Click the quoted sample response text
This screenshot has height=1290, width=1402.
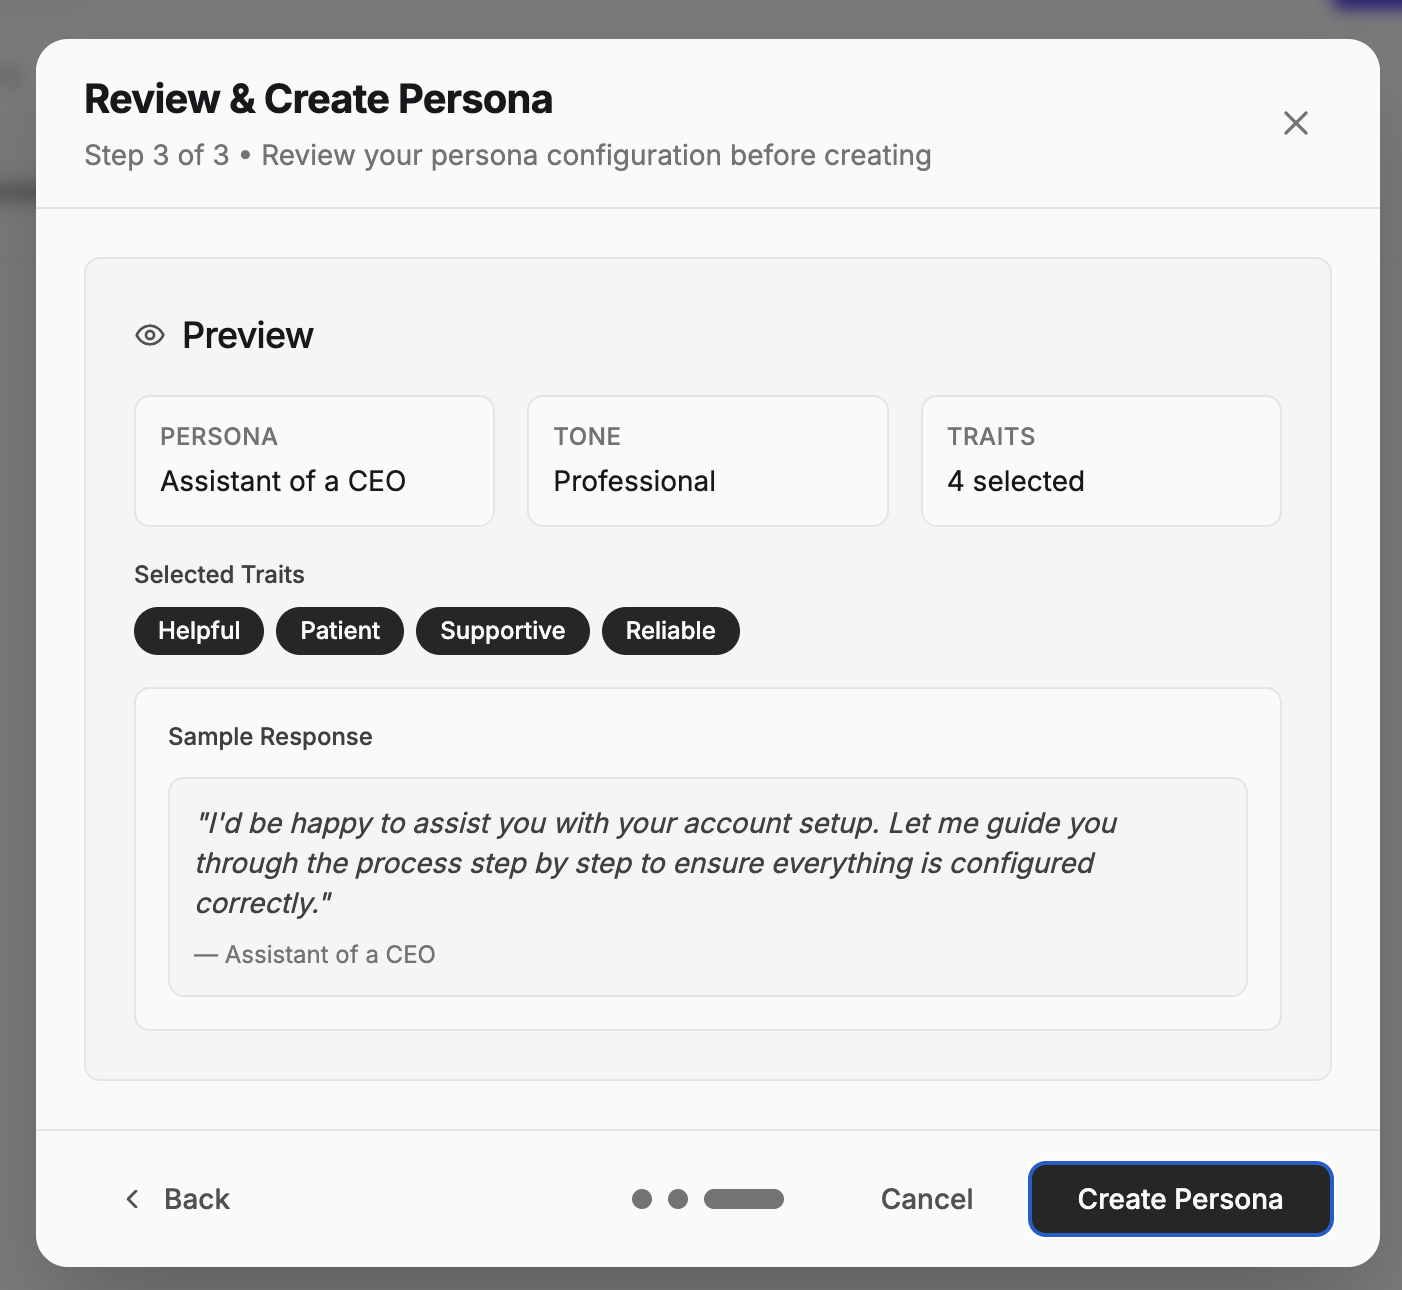(x=655, y=863)
